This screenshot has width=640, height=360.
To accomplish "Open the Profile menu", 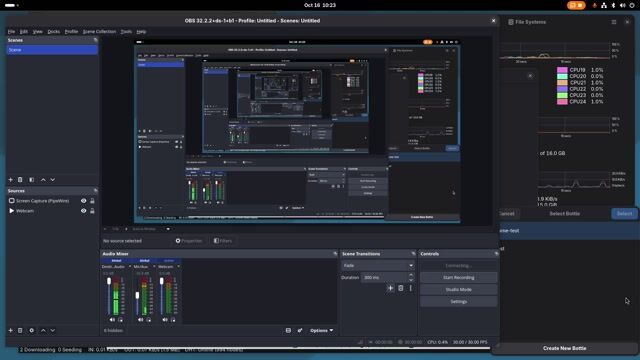I will pos(71,31).
